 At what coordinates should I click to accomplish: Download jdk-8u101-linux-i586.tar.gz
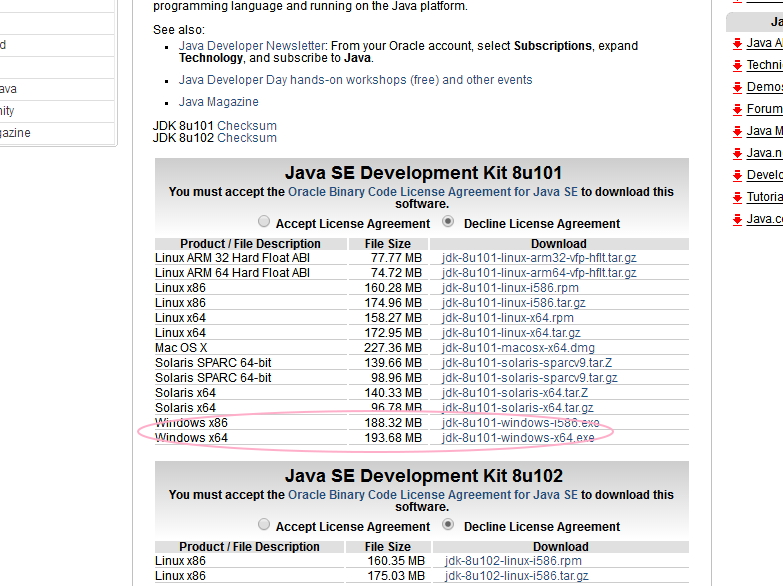(514, 303)
